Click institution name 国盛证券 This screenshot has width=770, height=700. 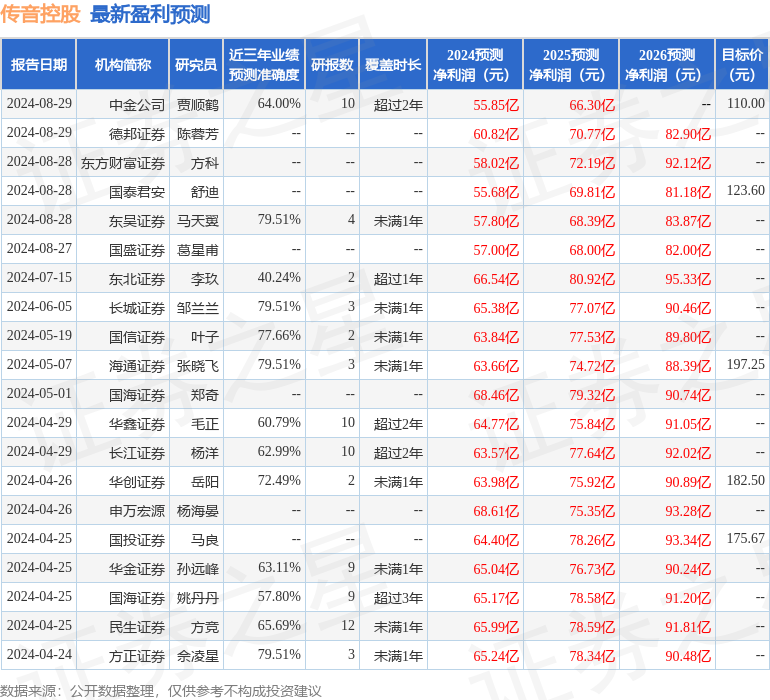pos(137,250)
